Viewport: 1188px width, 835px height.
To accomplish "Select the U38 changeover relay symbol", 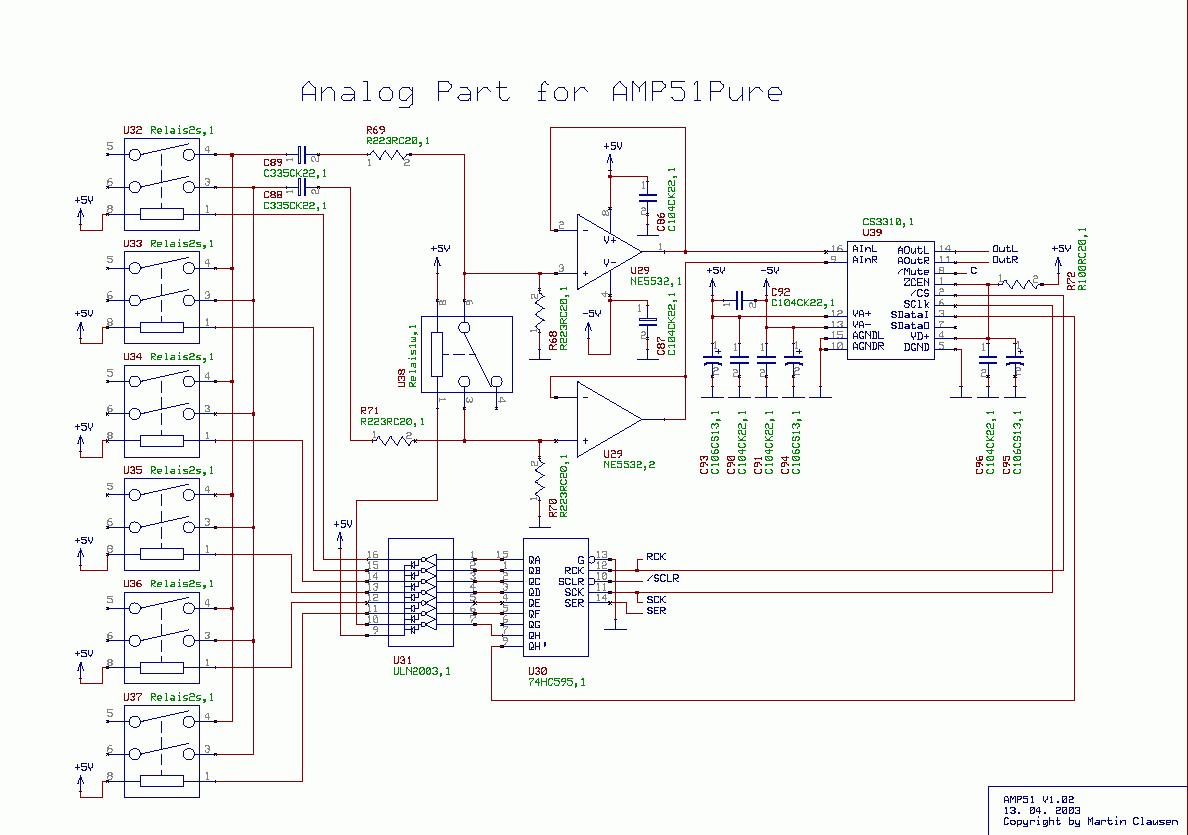I will (x=467, y=354).
